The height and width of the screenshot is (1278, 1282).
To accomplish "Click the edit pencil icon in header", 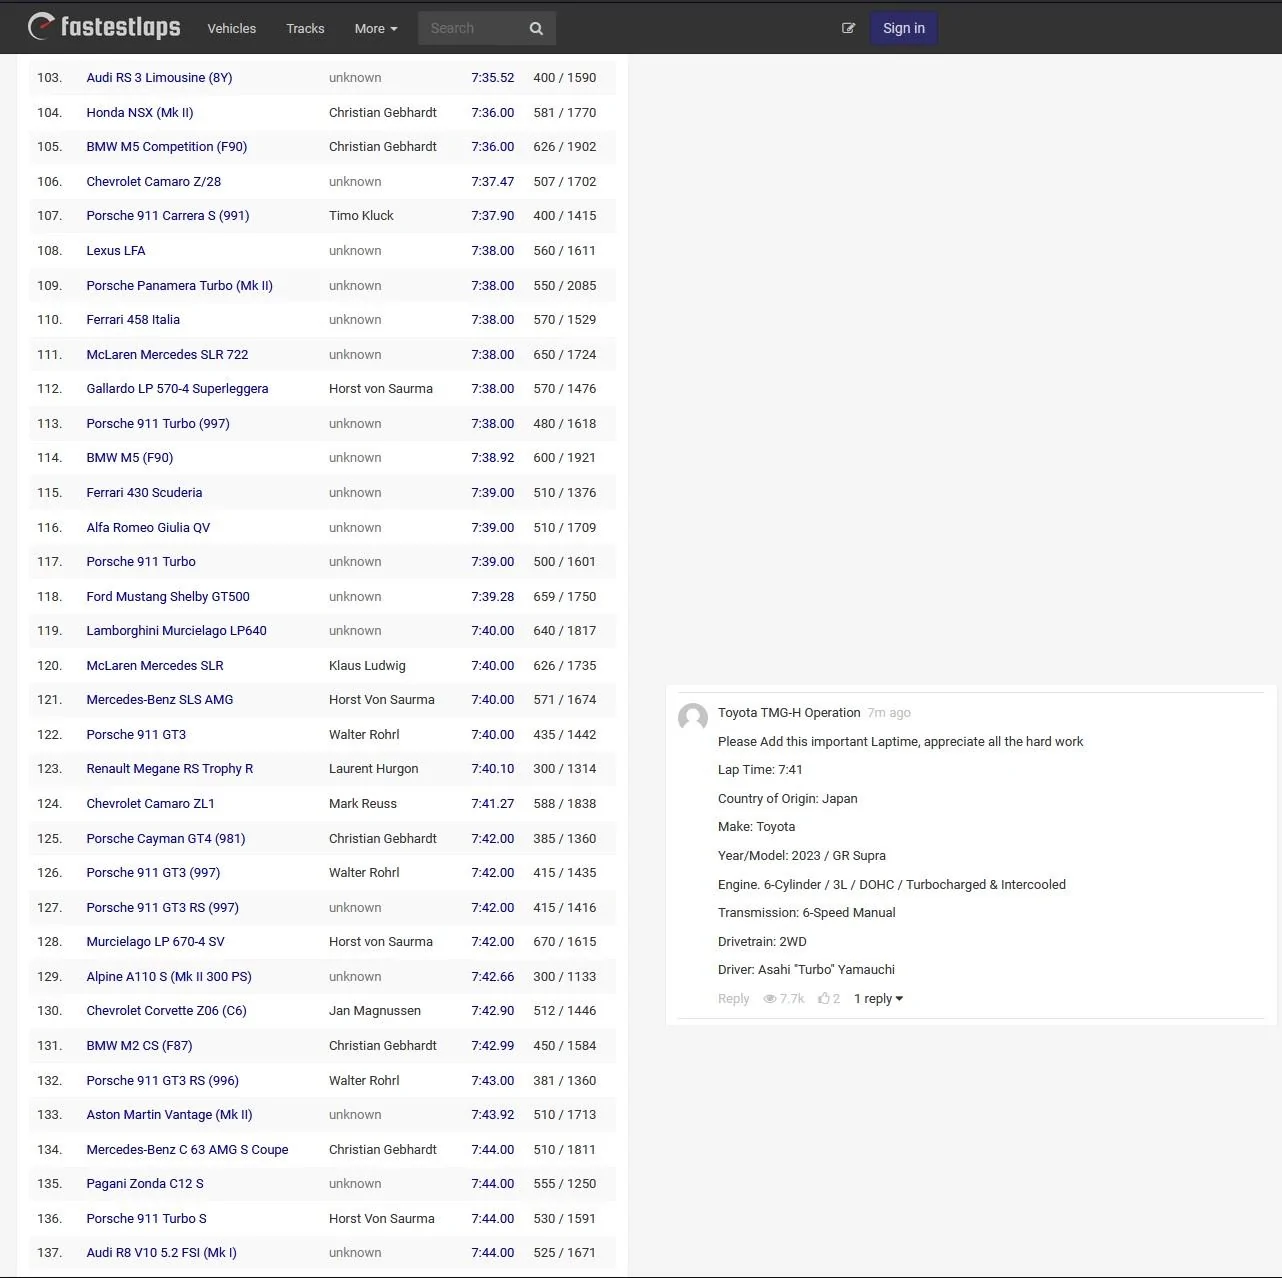I will click(848, 28).
